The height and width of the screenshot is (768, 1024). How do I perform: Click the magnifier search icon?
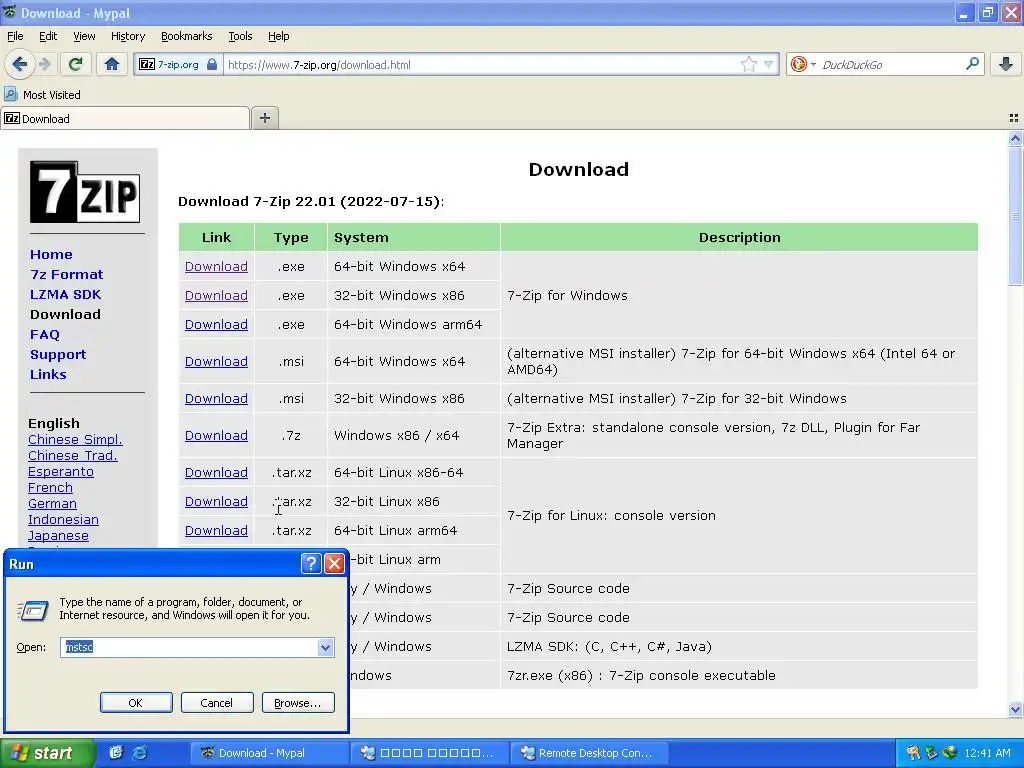click(x=972, y=64)
